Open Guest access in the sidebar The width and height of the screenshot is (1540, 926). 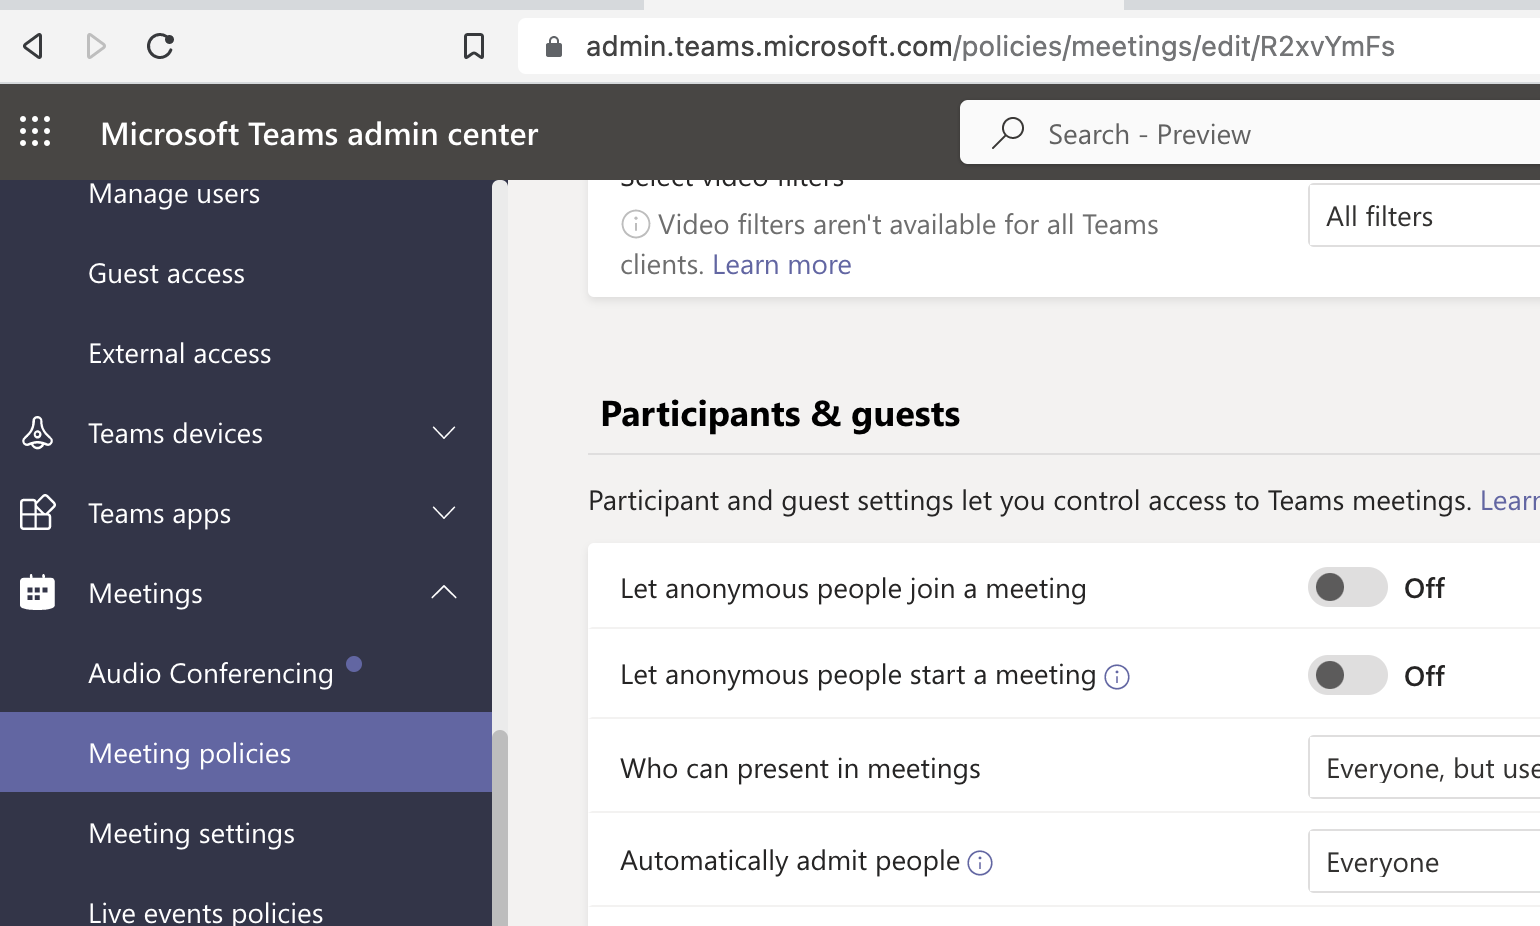point(166,274)
